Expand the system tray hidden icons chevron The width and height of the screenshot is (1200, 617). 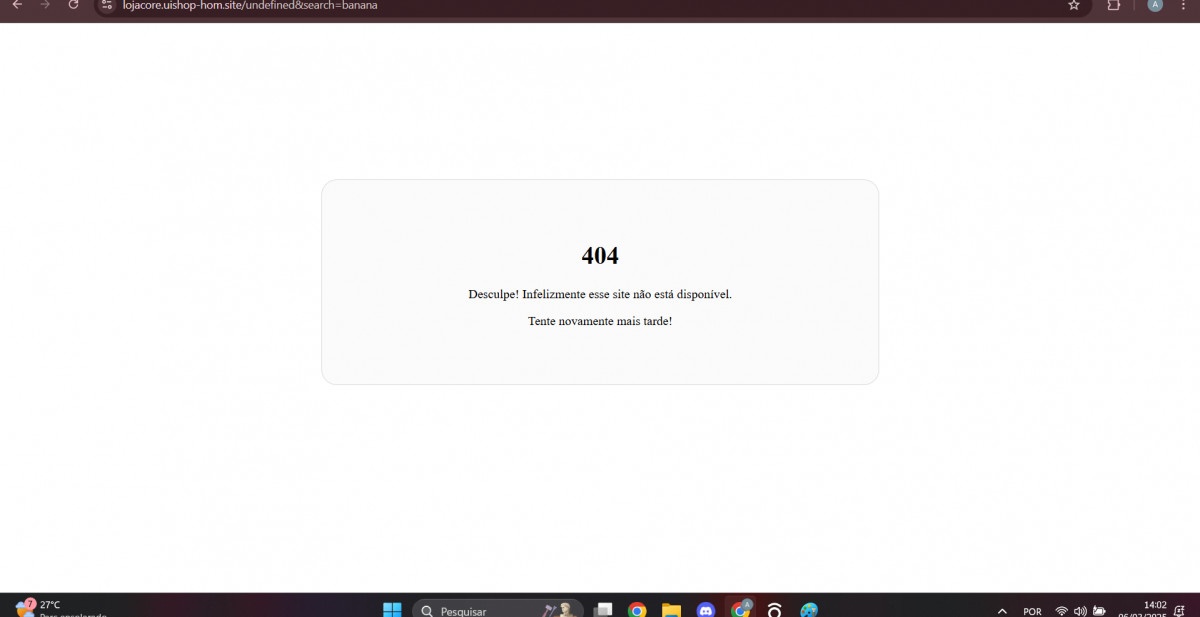click(x=1002, y=611)
